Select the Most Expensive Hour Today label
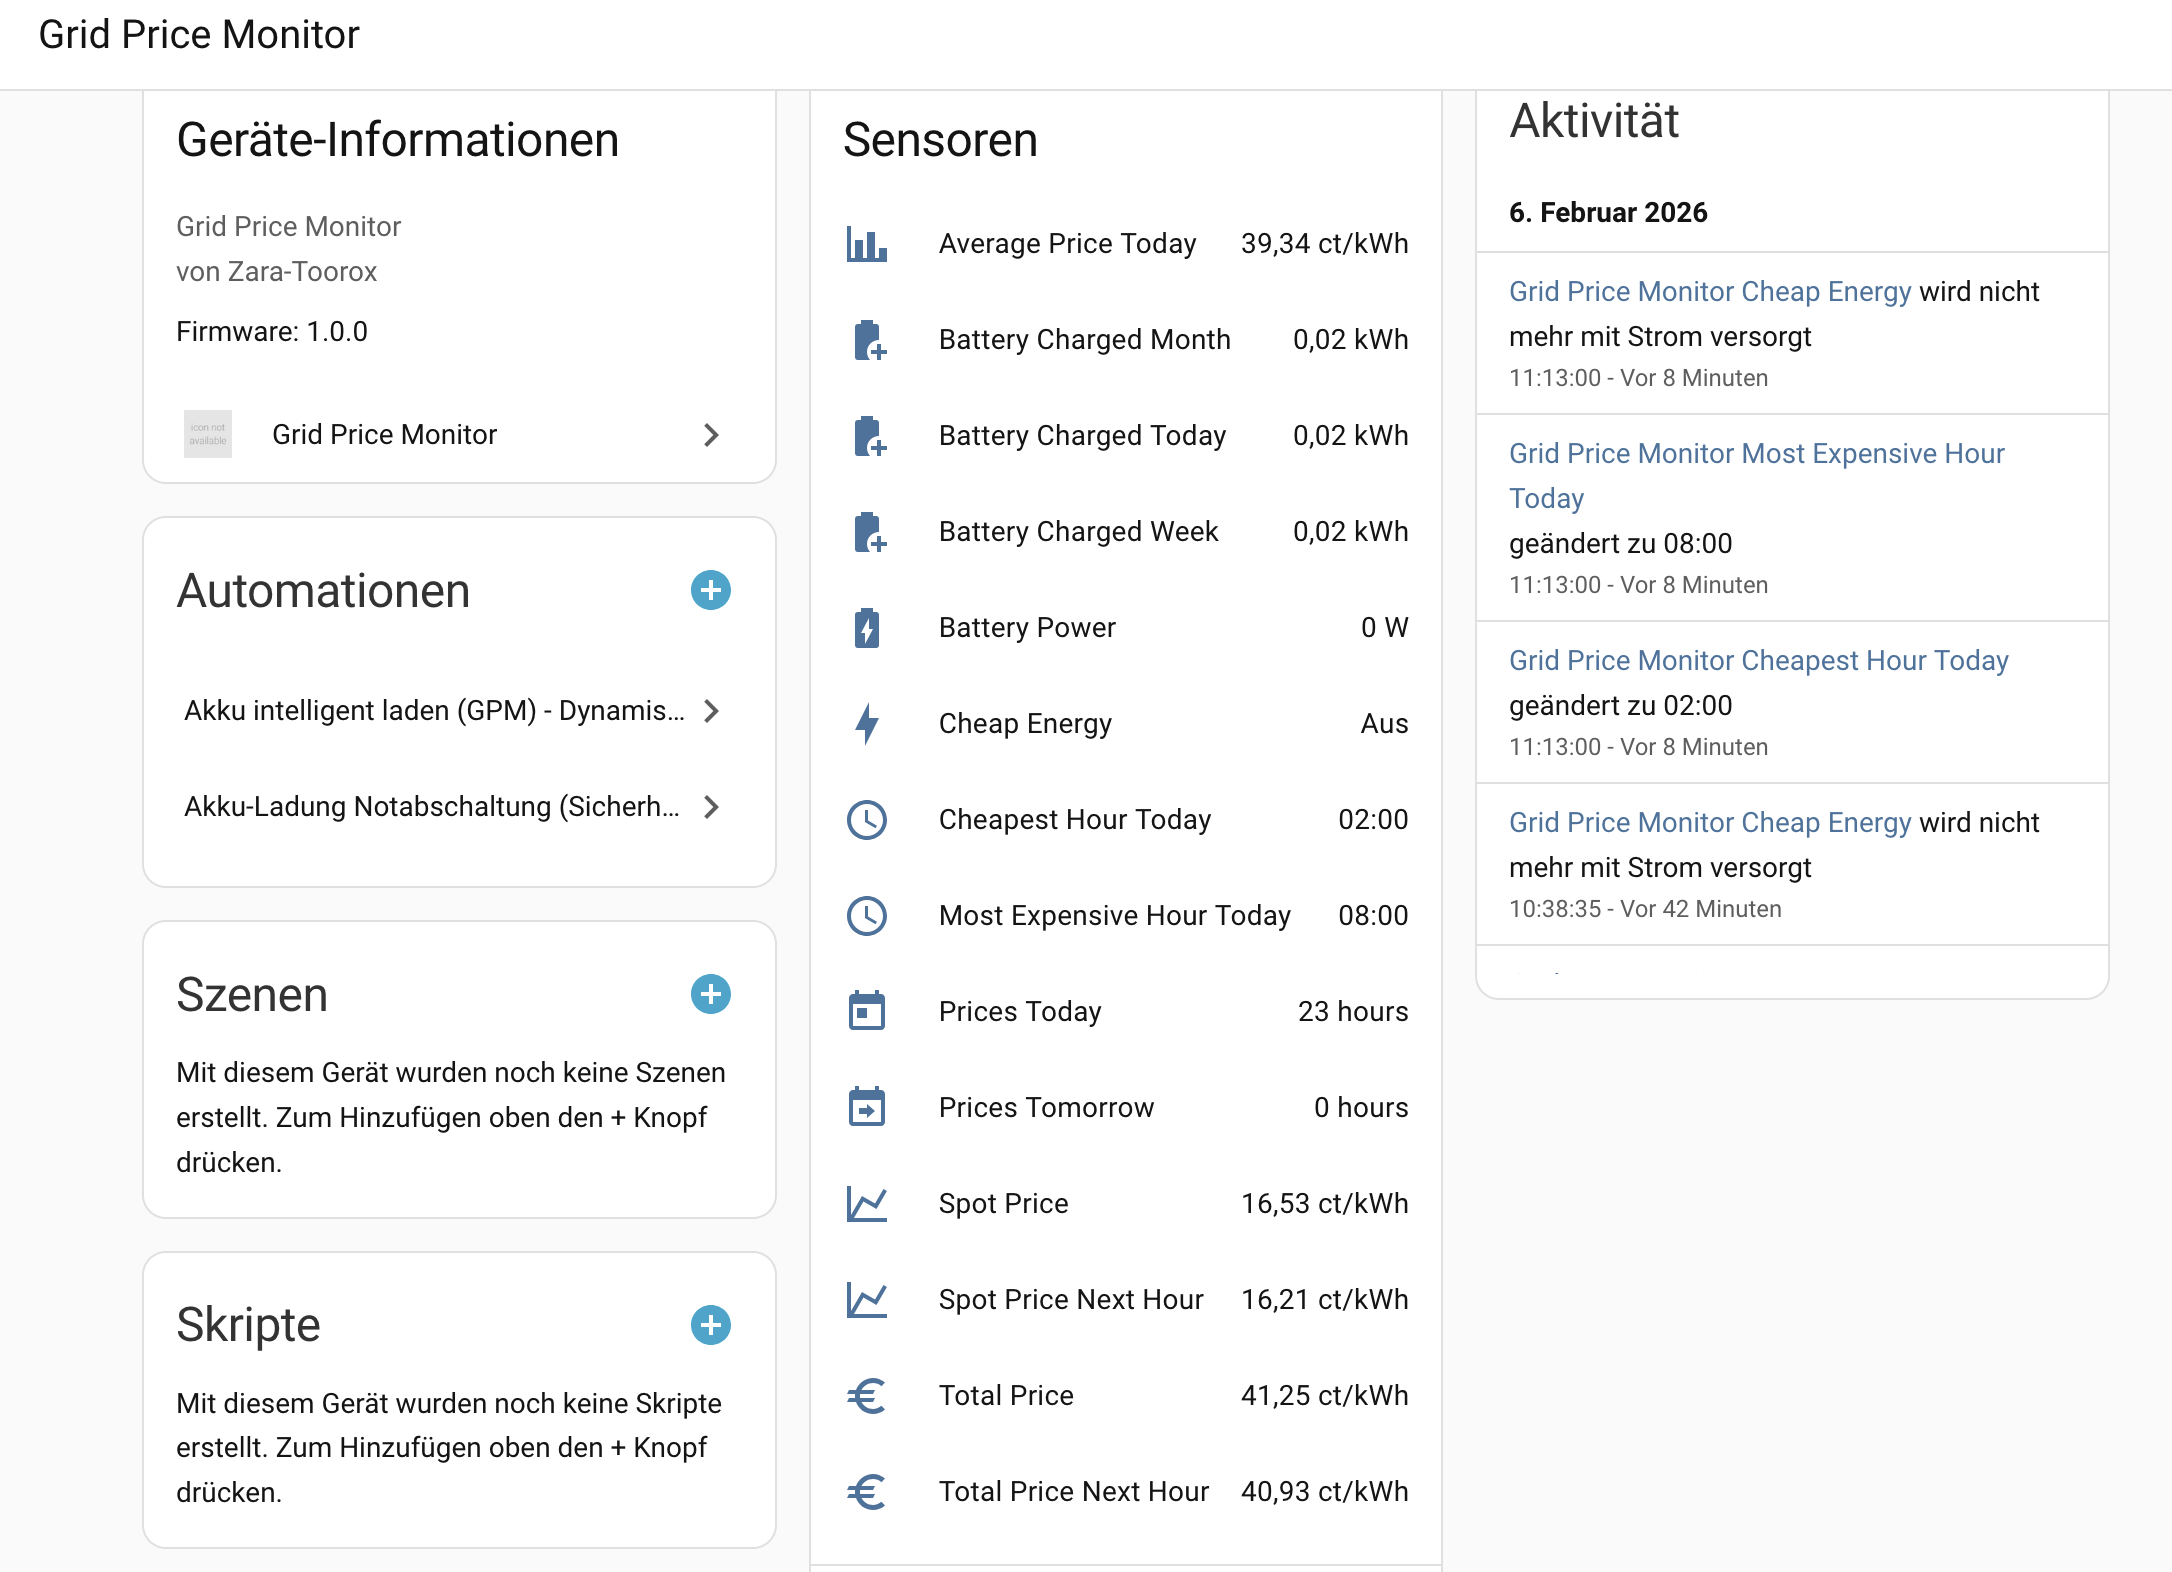The height and width of the screenshot is (1572, 2172). (1115, 916)
